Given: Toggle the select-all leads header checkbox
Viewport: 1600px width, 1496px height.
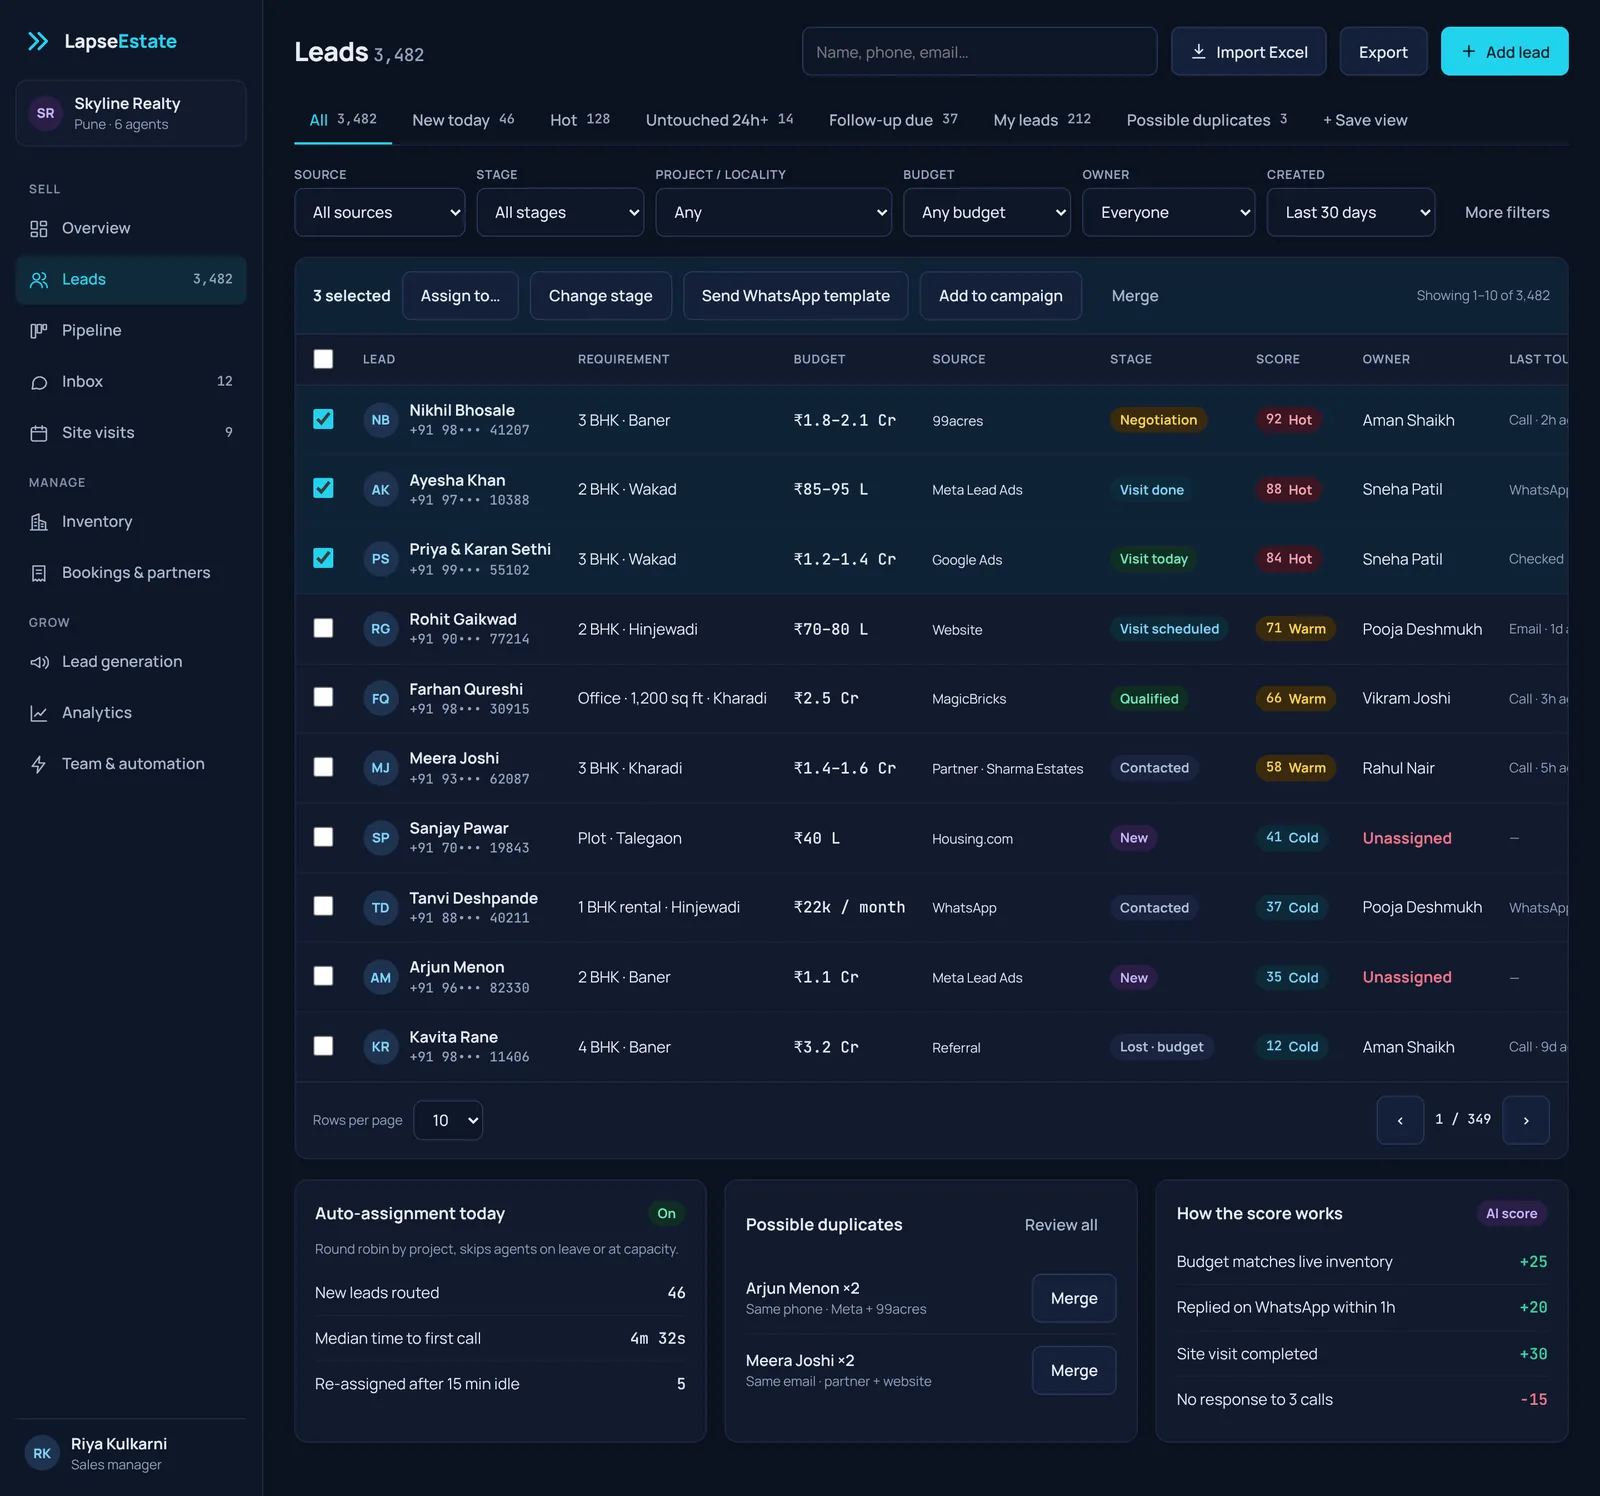Looking at the screenshot, I should point(323,359).
